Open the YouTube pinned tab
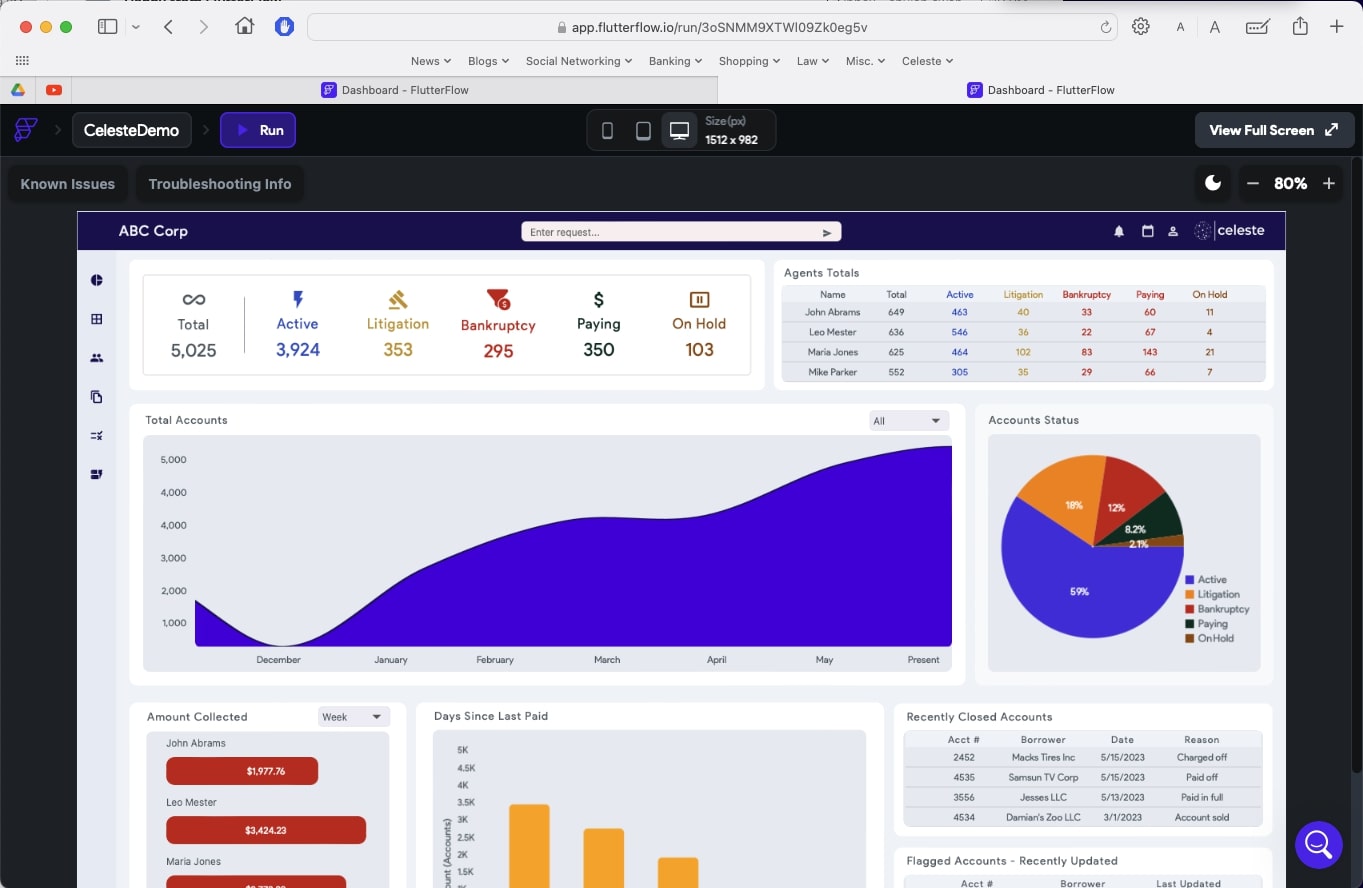This screenshot has height=888, width=1363. pyautogui.click(x=54, y=90)
